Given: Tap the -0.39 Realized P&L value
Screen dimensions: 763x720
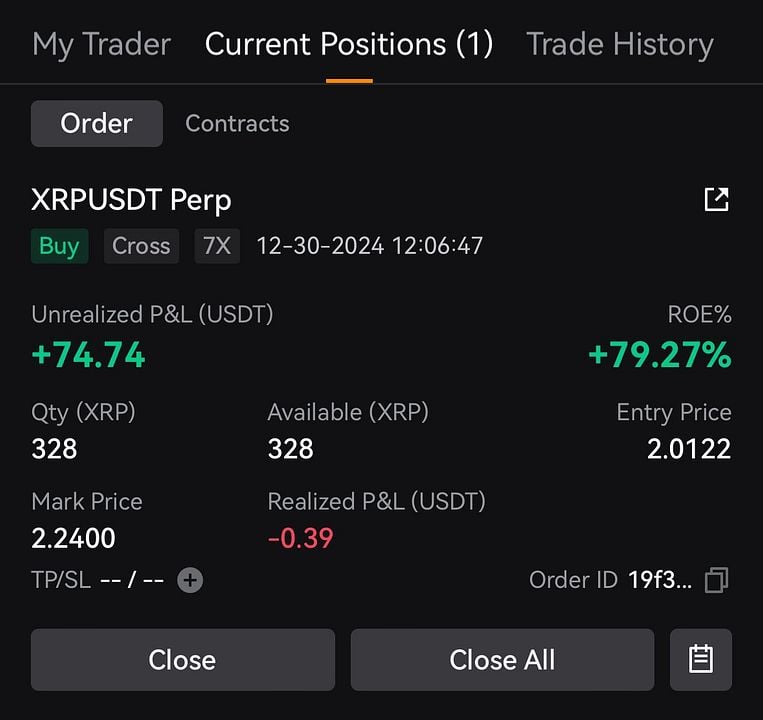Looking at the screenshot, I should point(300,538).
